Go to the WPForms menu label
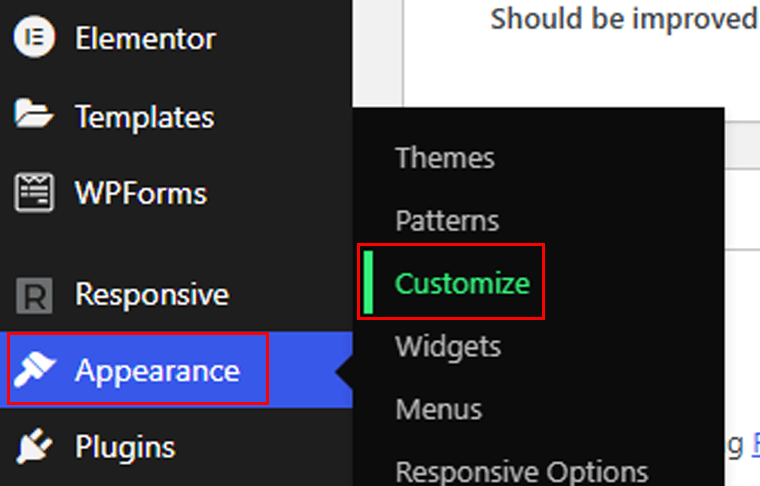 coord(141,193)
